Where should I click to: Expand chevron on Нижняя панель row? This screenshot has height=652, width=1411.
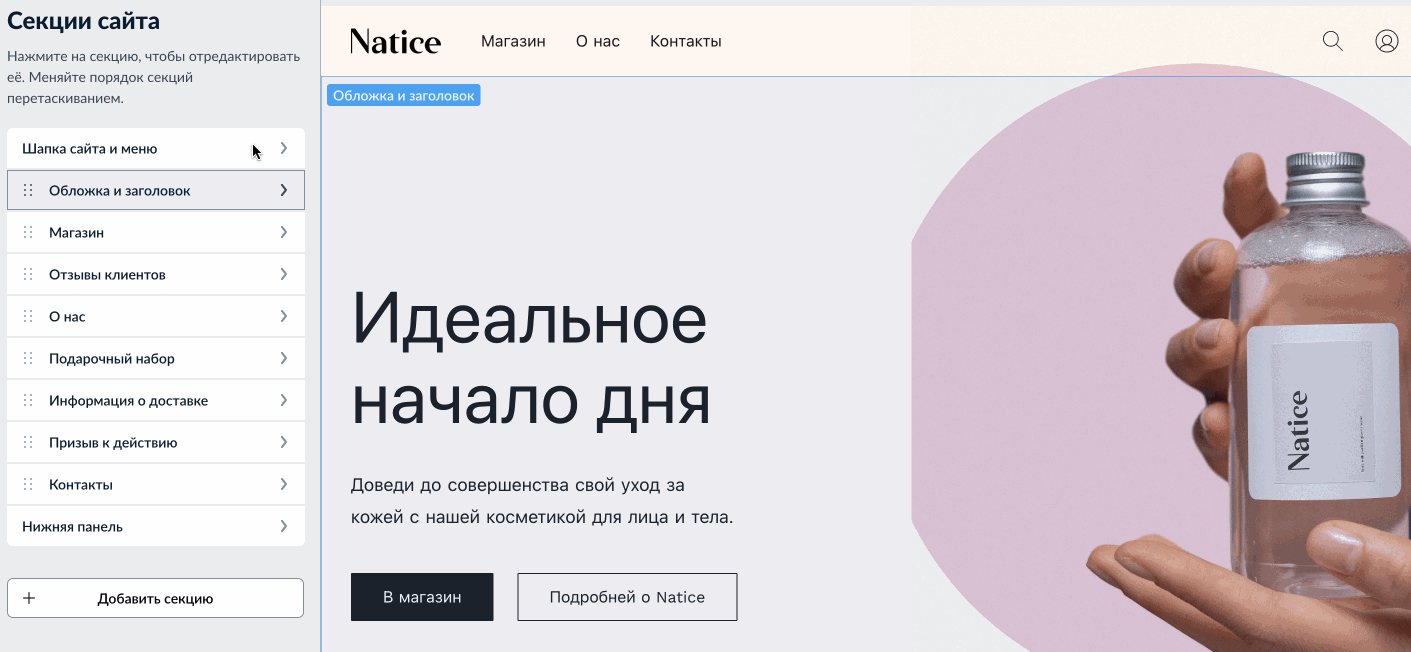(284, 526)
